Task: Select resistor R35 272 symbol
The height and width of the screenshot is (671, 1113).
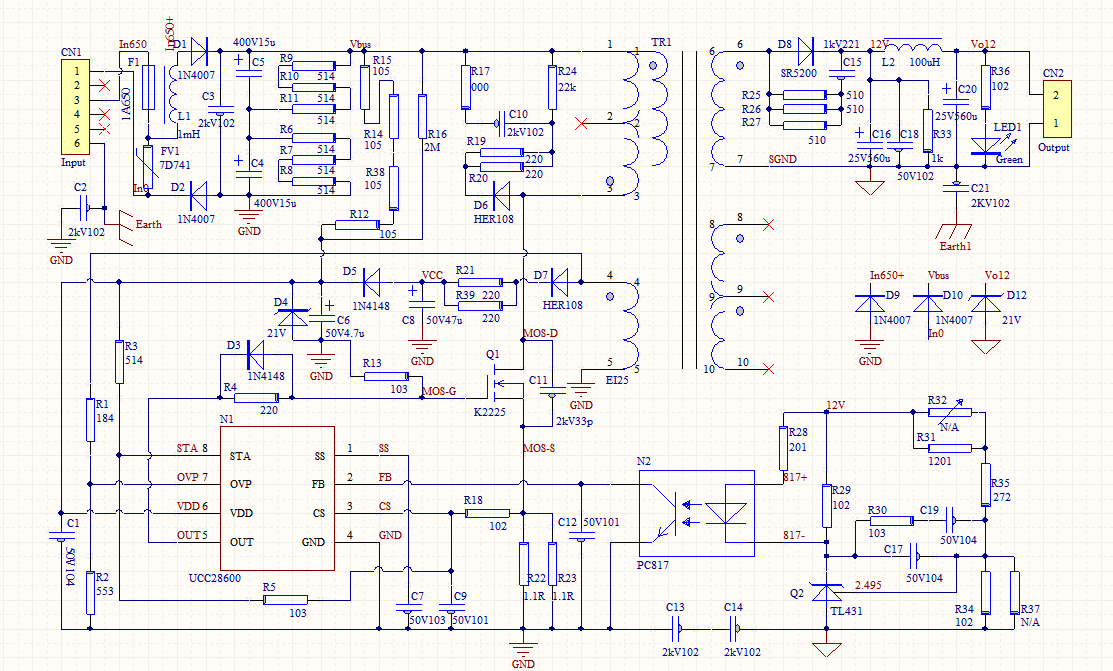Action: 985,484
